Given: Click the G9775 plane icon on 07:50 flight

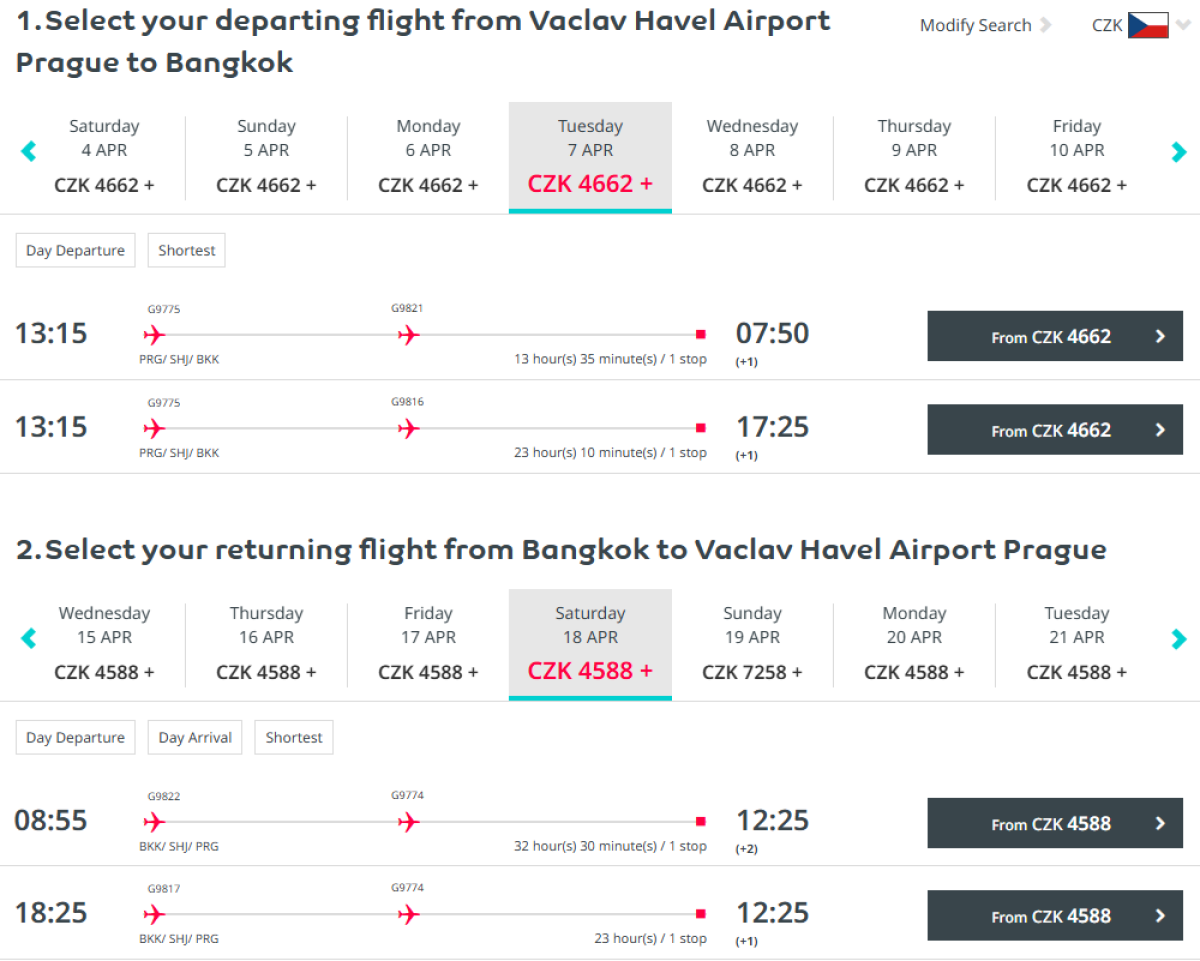Looking at the screenshot, I should (x=154, y=335).
